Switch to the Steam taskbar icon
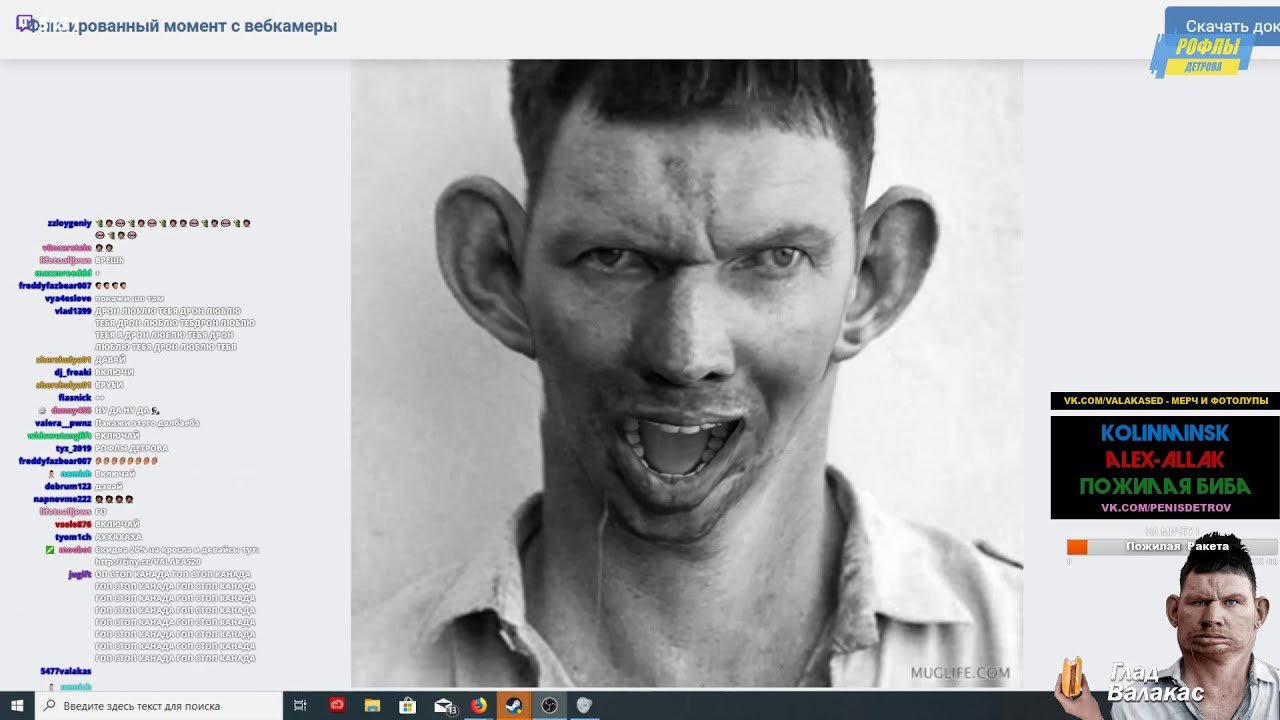 514,705
